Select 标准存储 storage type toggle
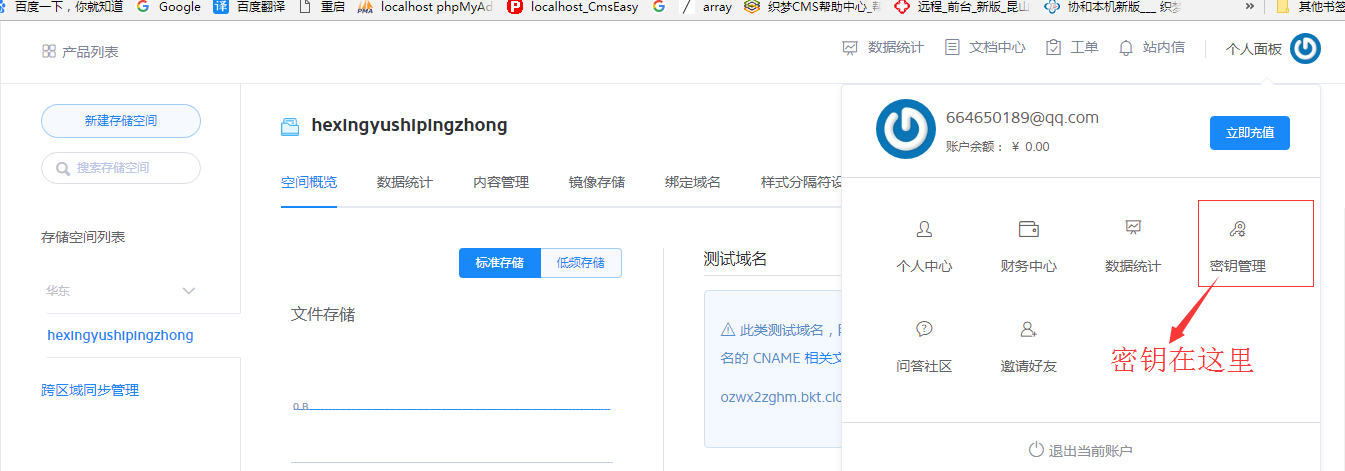1345x471 pixels. click(499, 263)
